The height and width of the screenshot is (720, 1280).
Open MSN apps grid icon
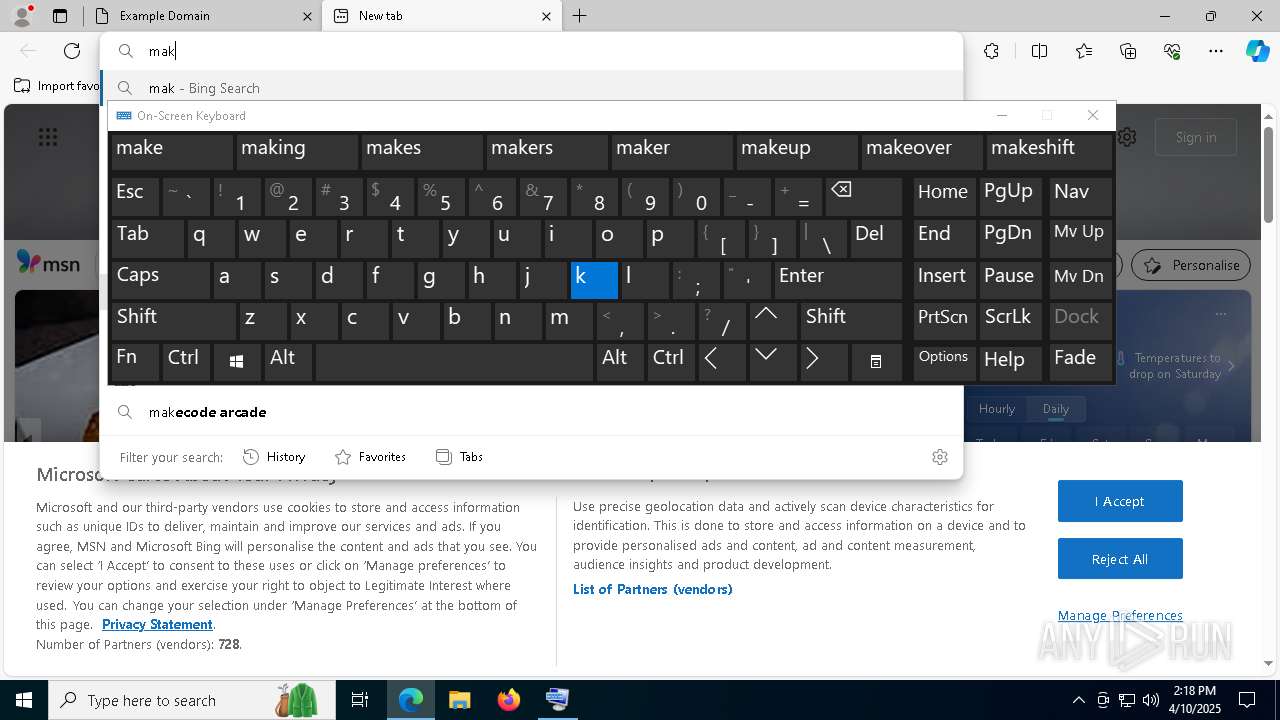tap(48, 137)
